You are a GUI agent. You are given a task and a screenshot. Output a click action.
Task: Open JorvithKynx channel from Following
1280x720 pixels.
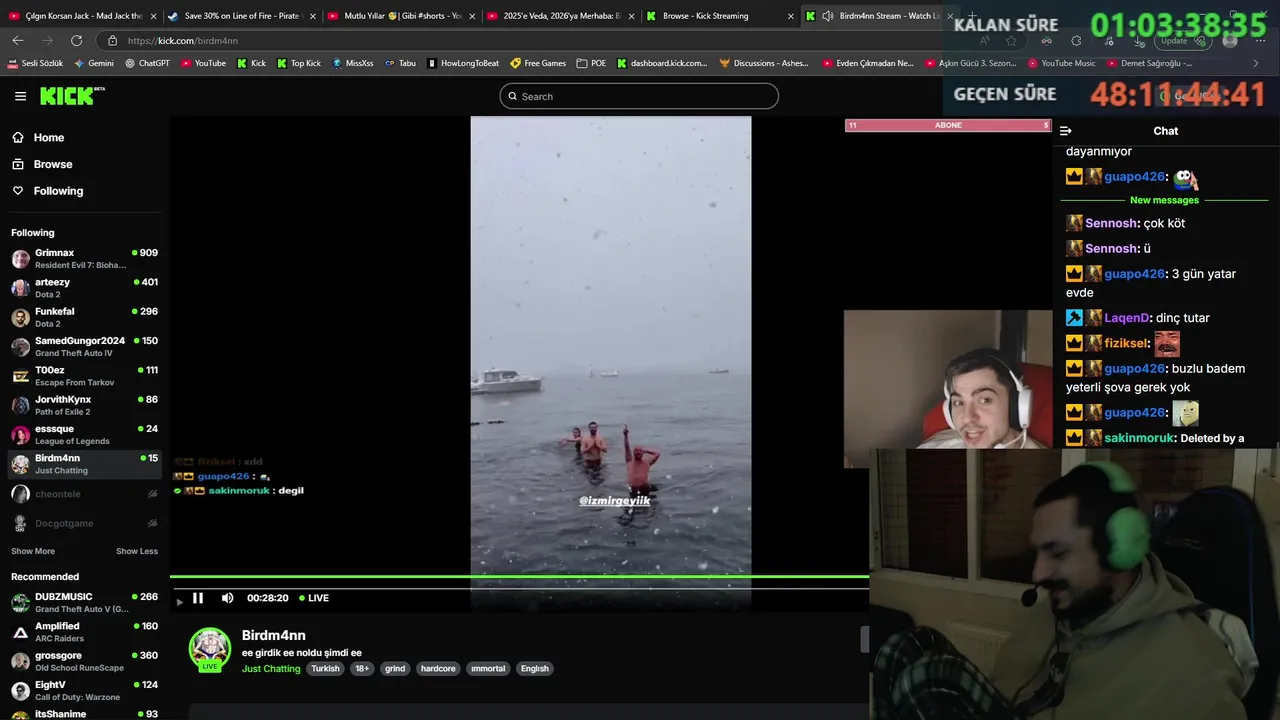[84, 405]
